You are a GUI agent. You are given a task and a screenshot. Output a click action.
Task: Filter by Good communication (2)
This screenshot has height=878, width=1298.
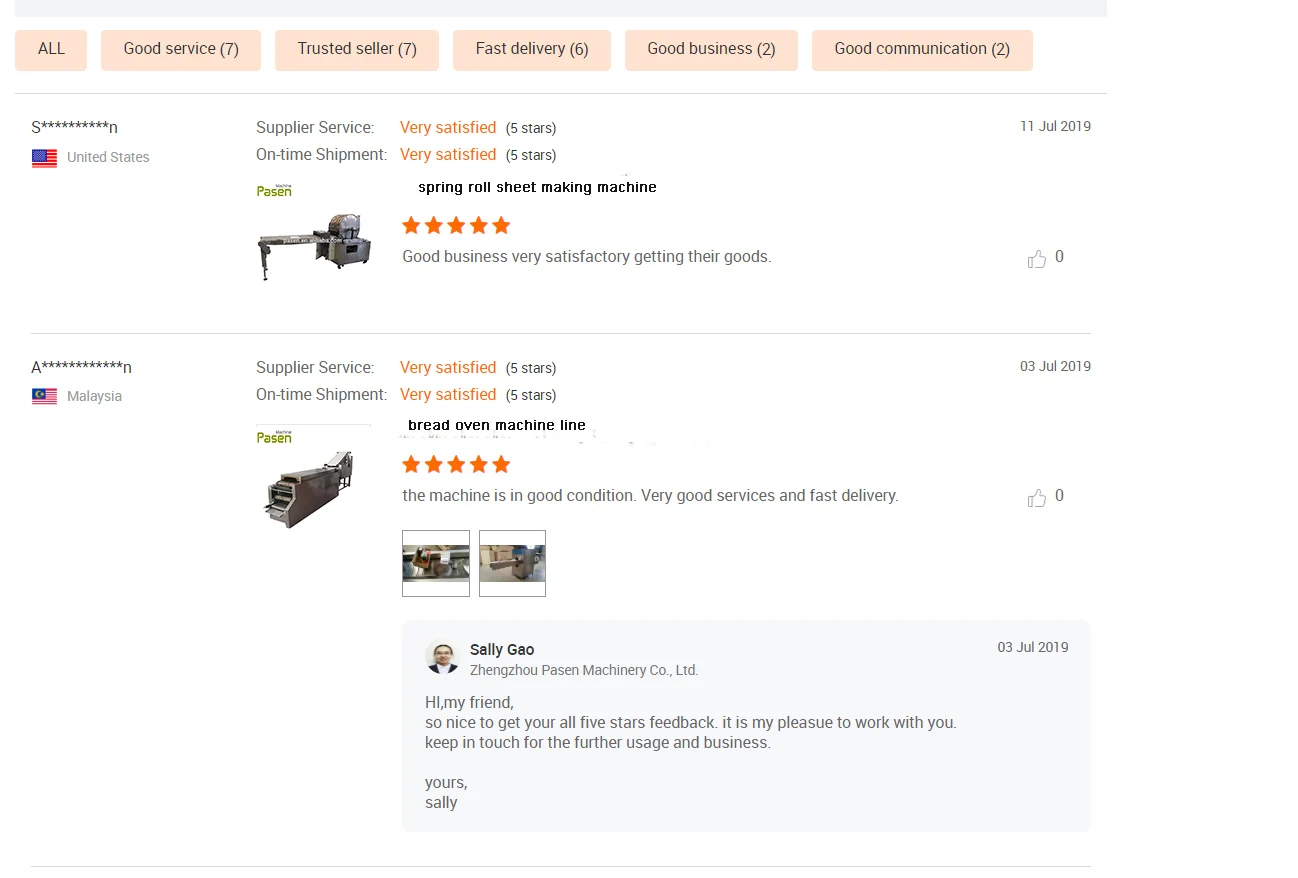point(922,50)
